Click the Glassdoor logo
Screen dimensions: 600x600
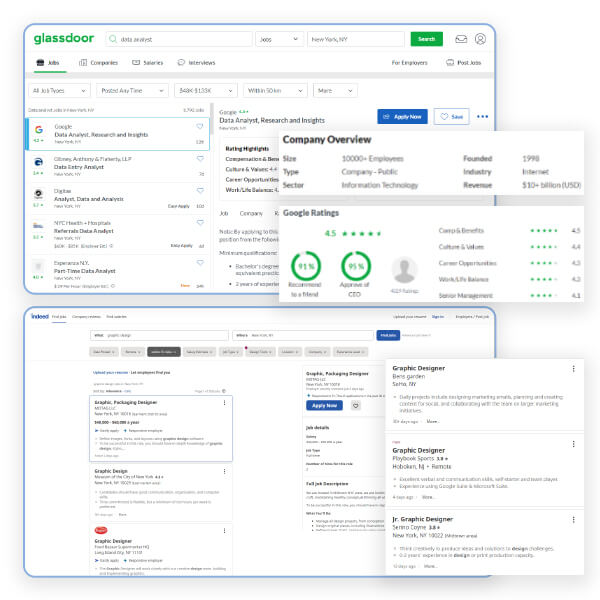[x=64, y=38]
